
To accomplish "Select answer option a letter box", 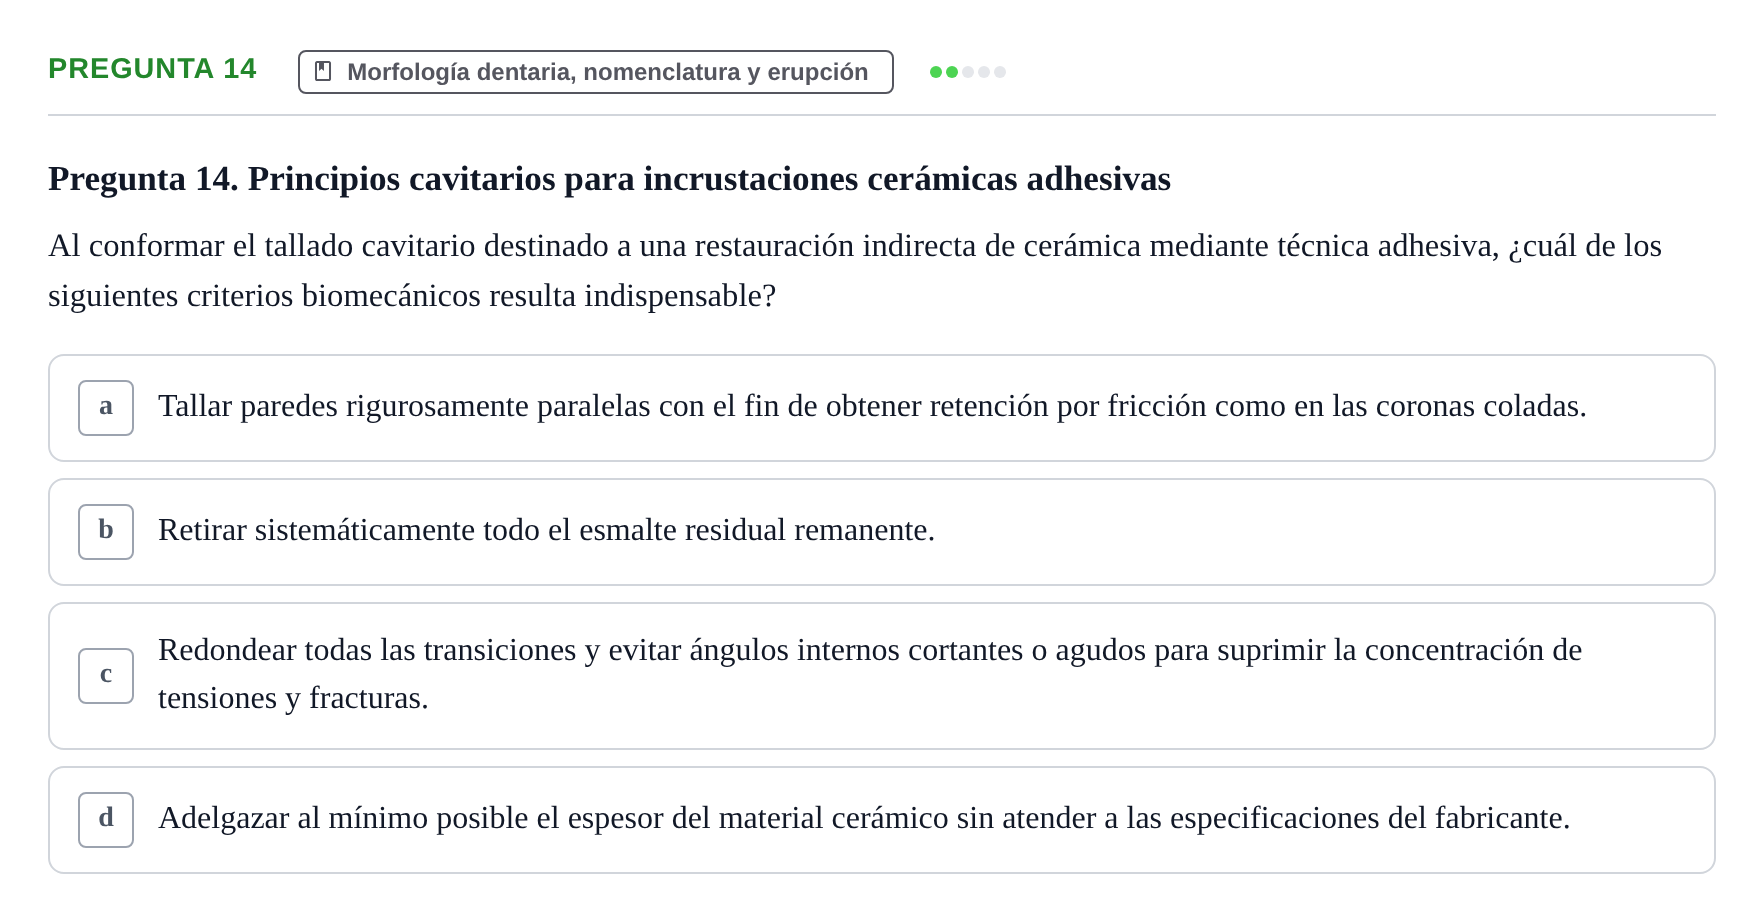I will pyautogui.click(x=106, y=408).
